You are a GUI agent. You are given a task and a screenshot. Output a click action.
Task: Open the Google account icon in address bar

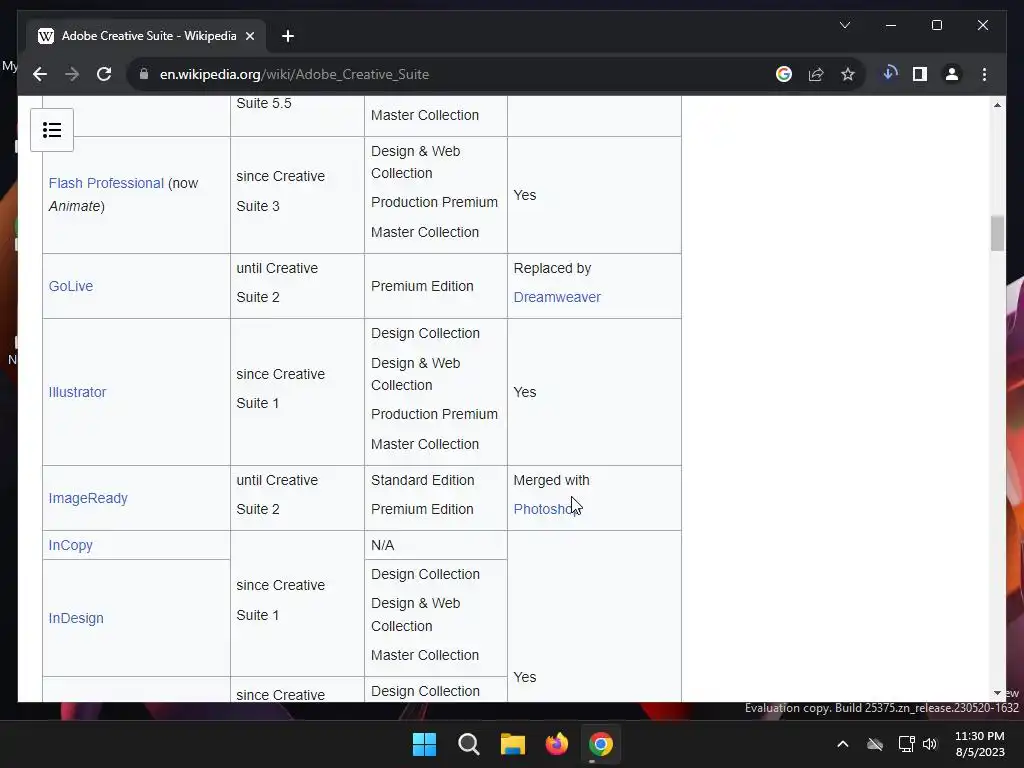pos(784,74)
